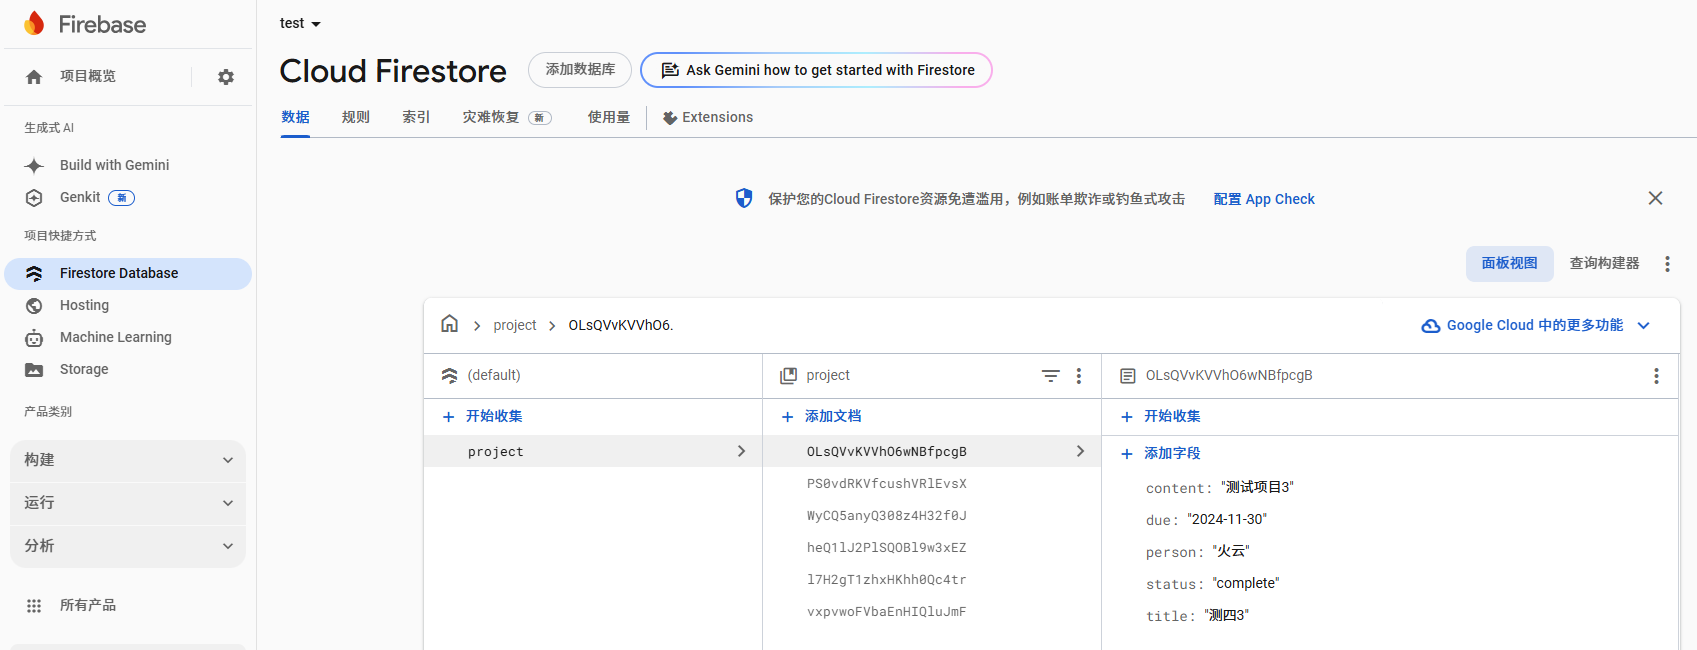
Task: Click the (default) database header
Action: tap(494, 375)
